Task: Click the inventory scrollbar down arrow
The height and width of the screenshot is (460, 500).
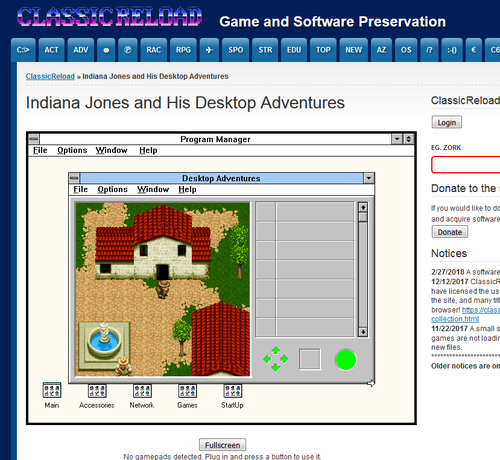Action: (x=363, y=332)
